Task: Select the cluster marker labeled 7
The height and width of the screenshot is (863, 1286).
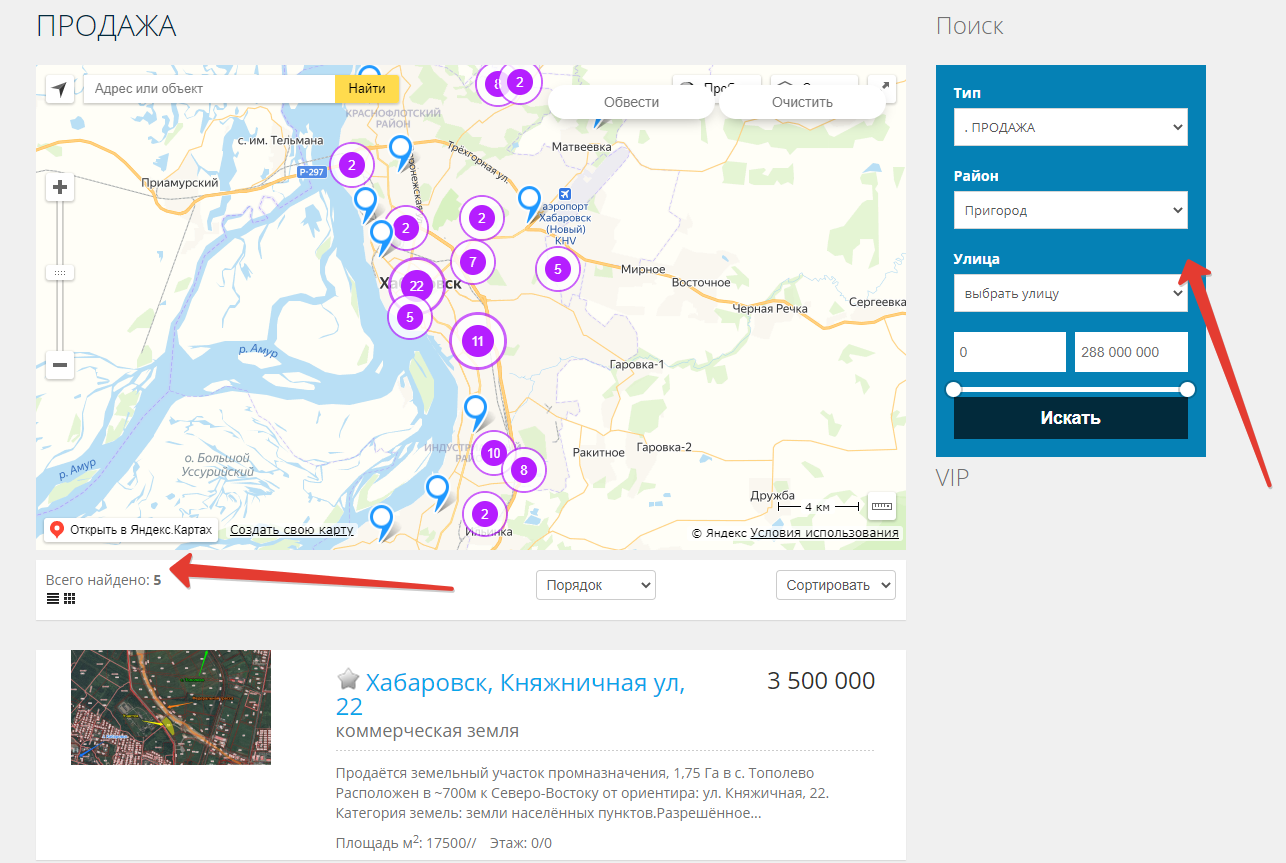Action: click(x=472, y=262)
